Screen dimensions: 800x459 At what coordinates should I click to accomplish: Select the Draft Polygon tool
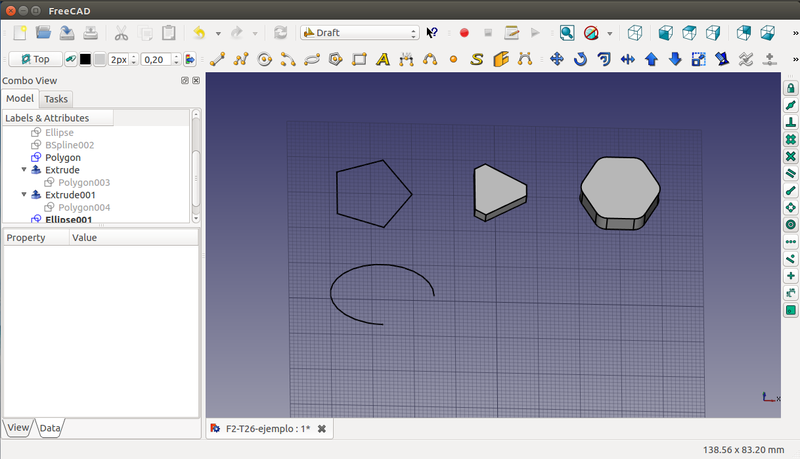[x=335, y=59]
